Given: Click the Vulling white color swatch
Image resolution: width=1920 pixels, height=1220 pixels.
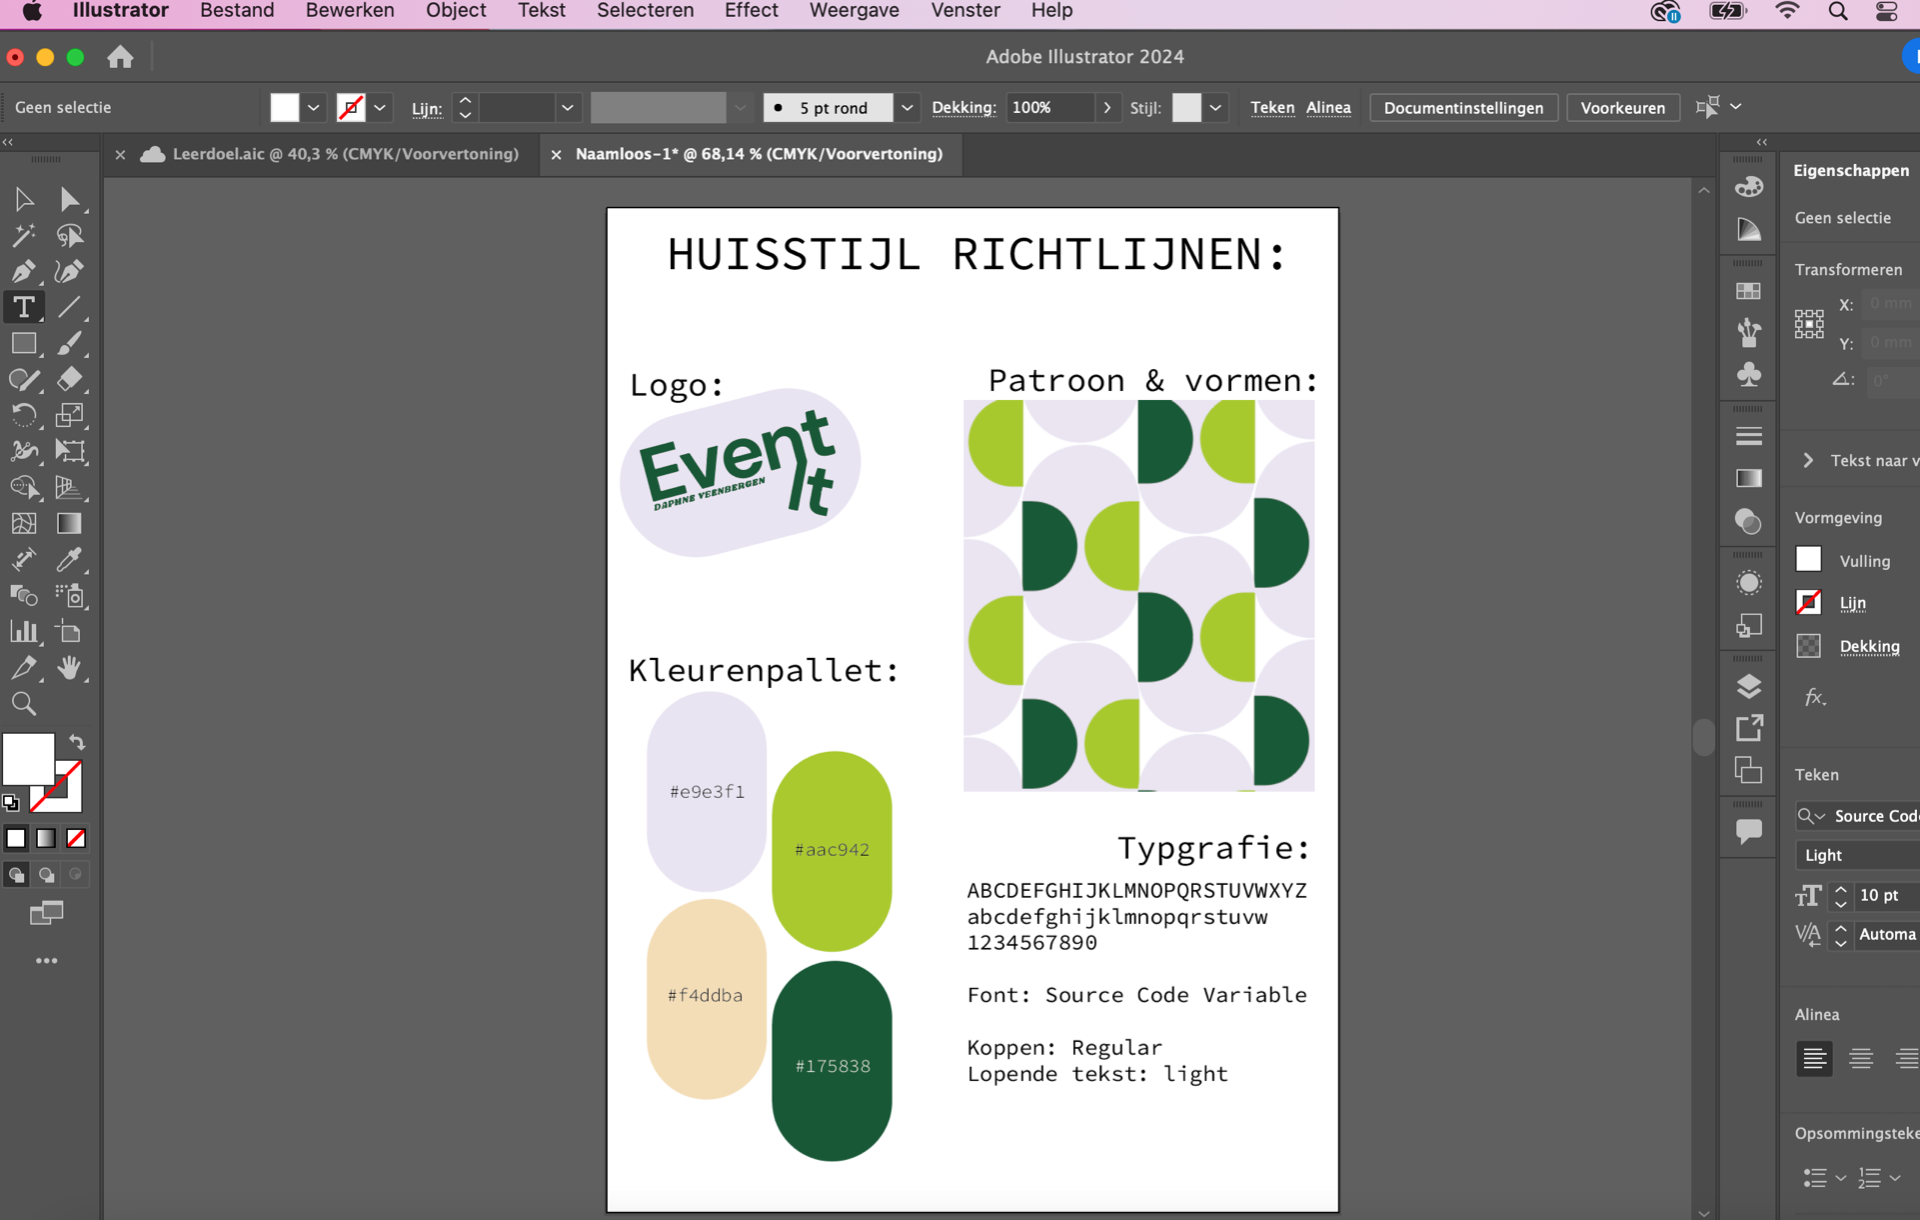Looking at the screenshot, I should click(1808, 560).
